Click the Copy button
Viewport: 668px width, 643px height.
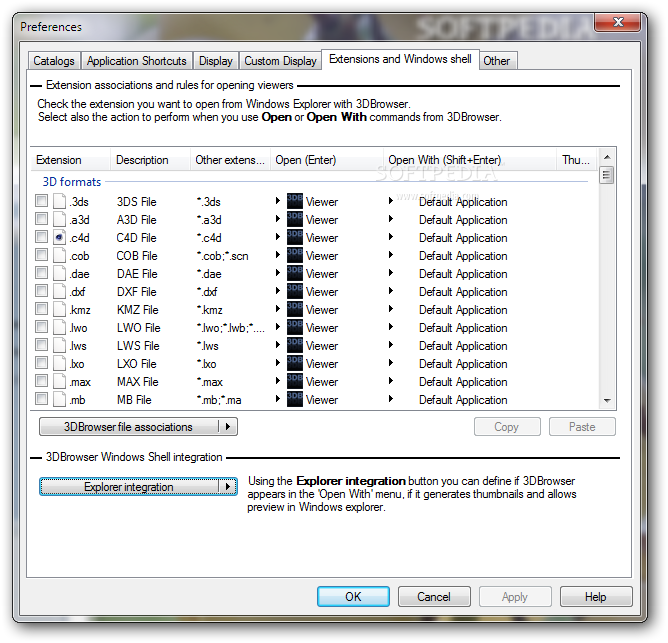[x=507, y=427]
